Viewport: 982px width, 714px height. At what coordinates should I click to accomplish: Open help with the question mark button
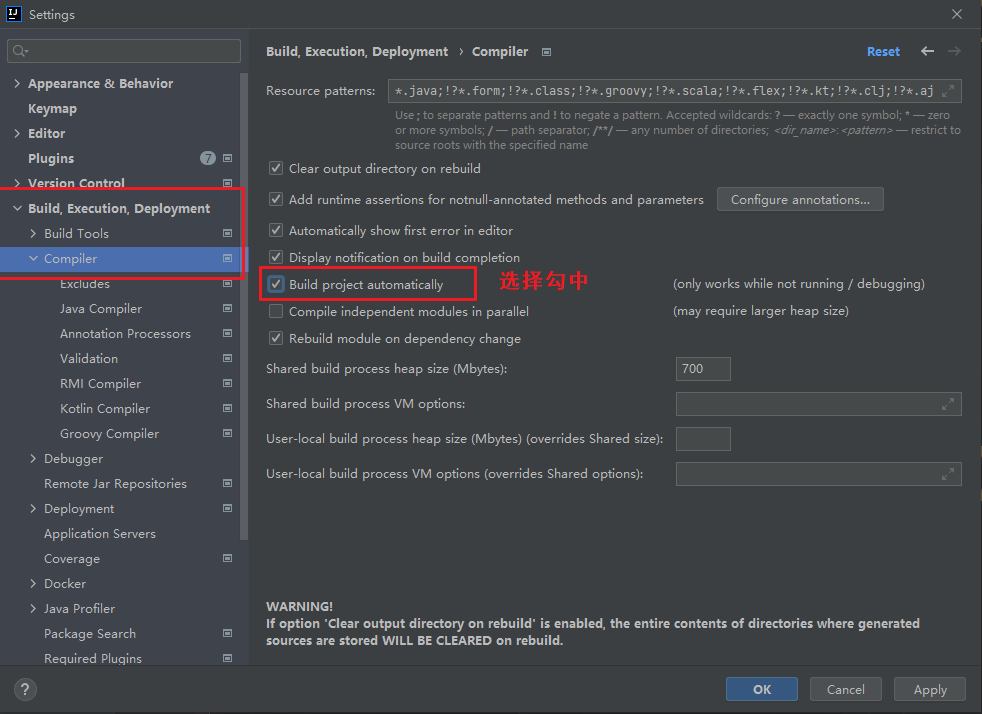pyautogui.click(x=25, y=690)
